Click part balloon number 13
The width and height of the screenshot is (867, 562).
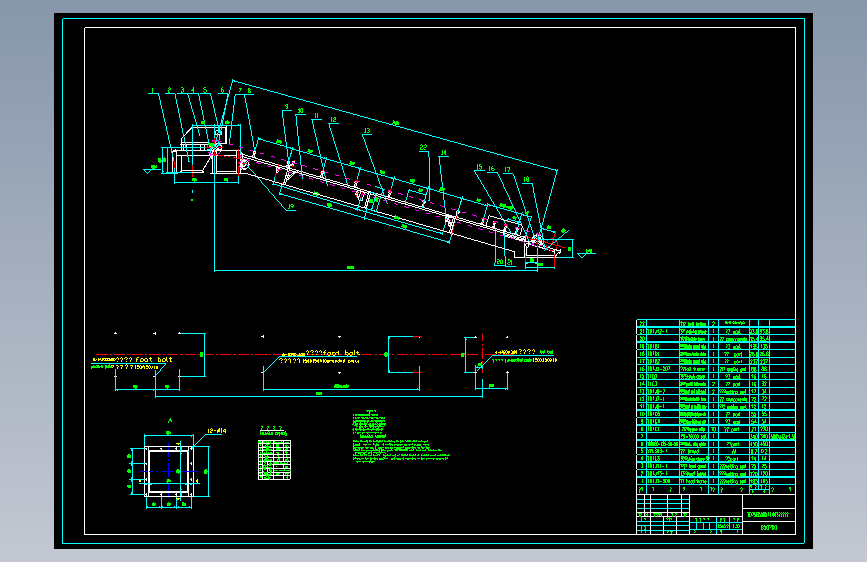click(367, 131)
